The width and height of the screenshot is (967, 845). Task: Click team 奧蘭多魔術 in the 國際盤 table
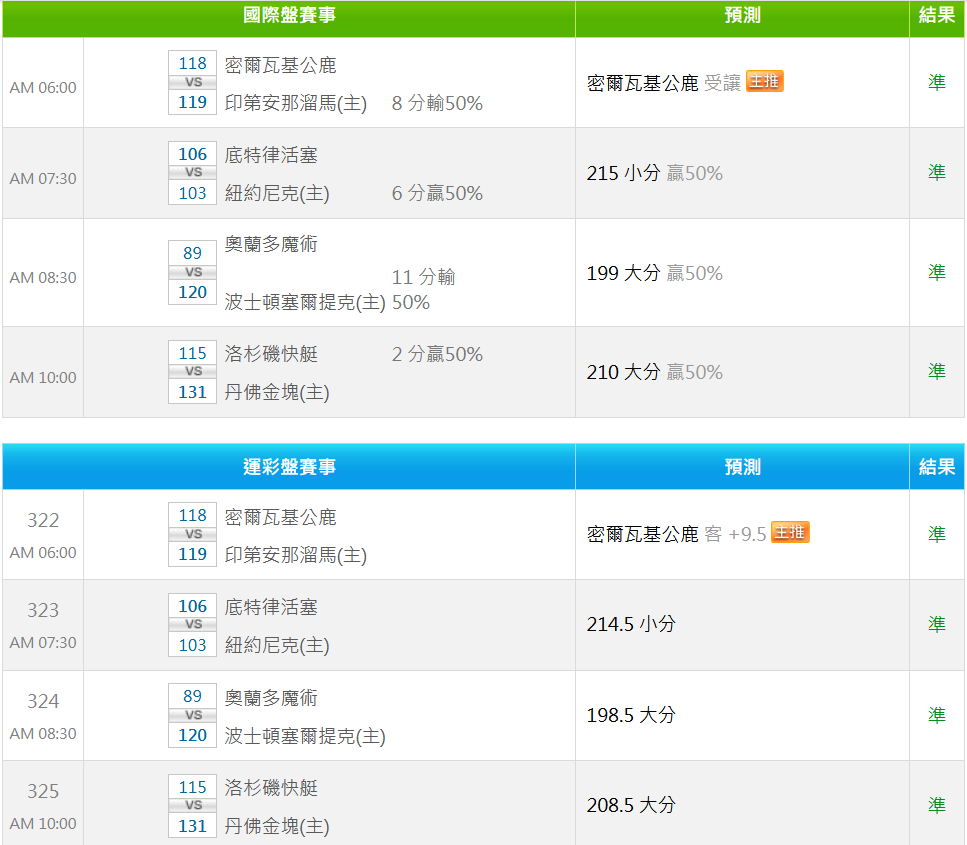[x=271, y=245]
